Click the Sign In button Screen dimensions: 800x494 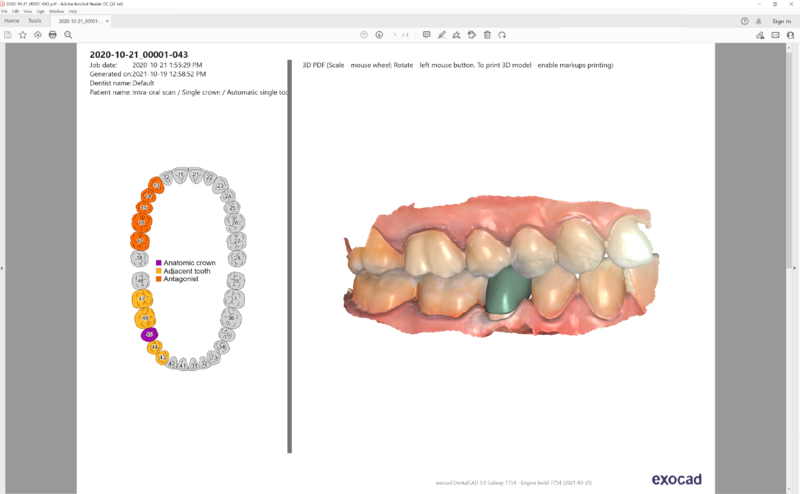tap(782, 21)
